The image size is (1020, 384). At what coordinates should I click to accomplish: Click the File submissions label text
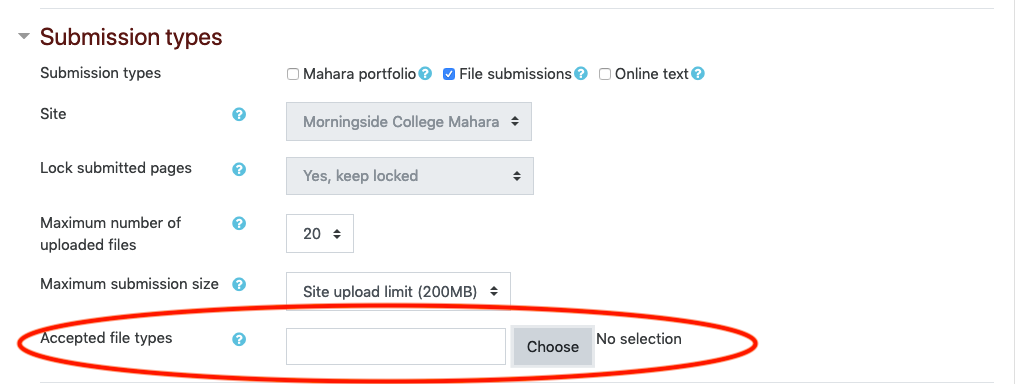(515, 74)
